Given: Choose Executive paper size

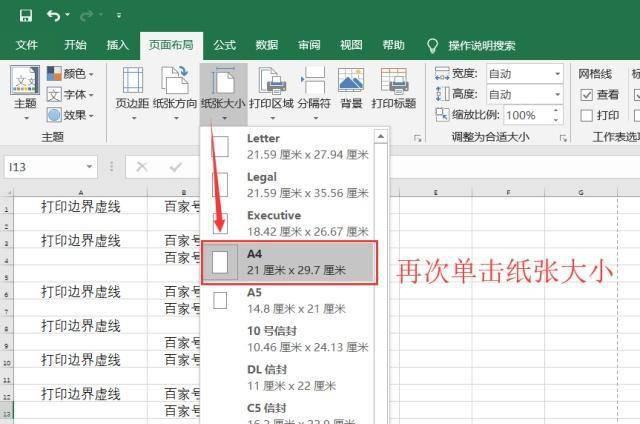Looking at the screenshot, I should [288, 223].
